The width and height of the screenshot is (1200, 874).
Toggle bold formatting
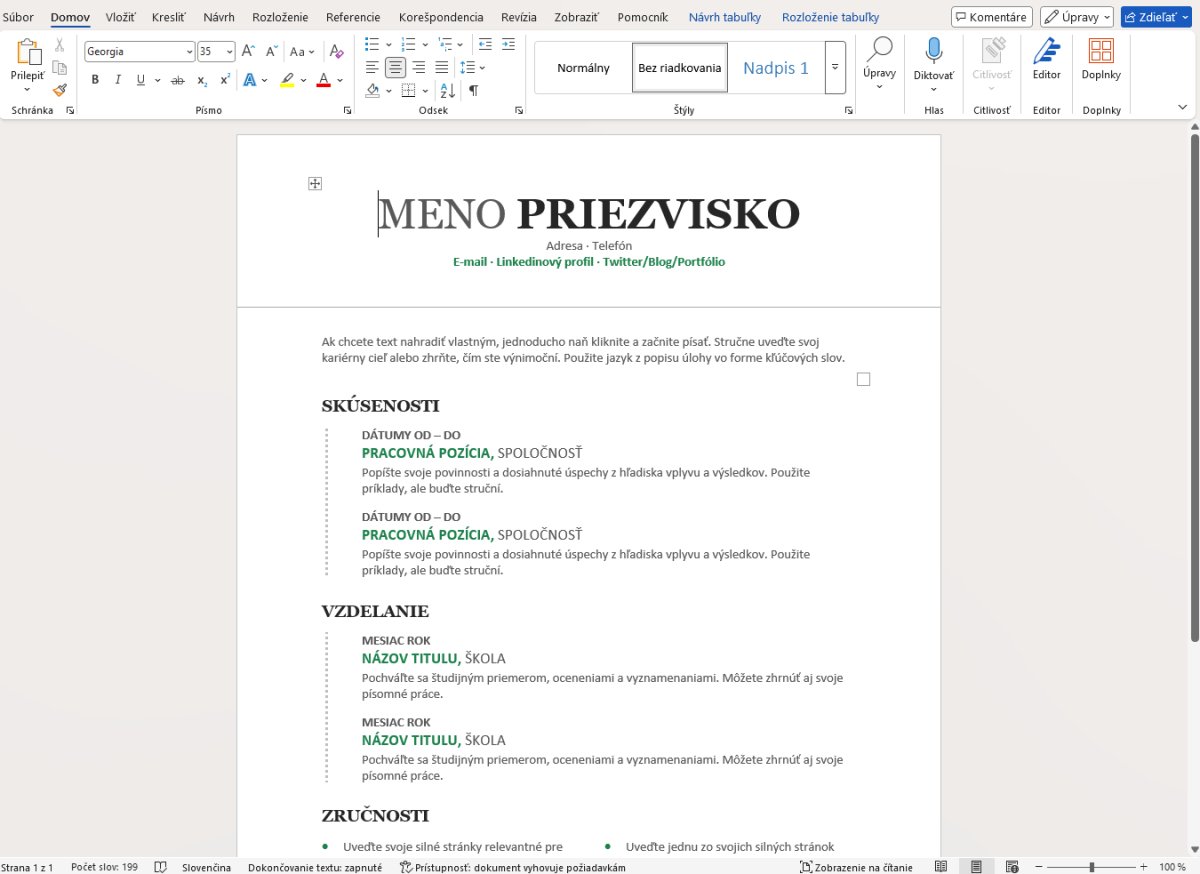click(x=95, y=80)
